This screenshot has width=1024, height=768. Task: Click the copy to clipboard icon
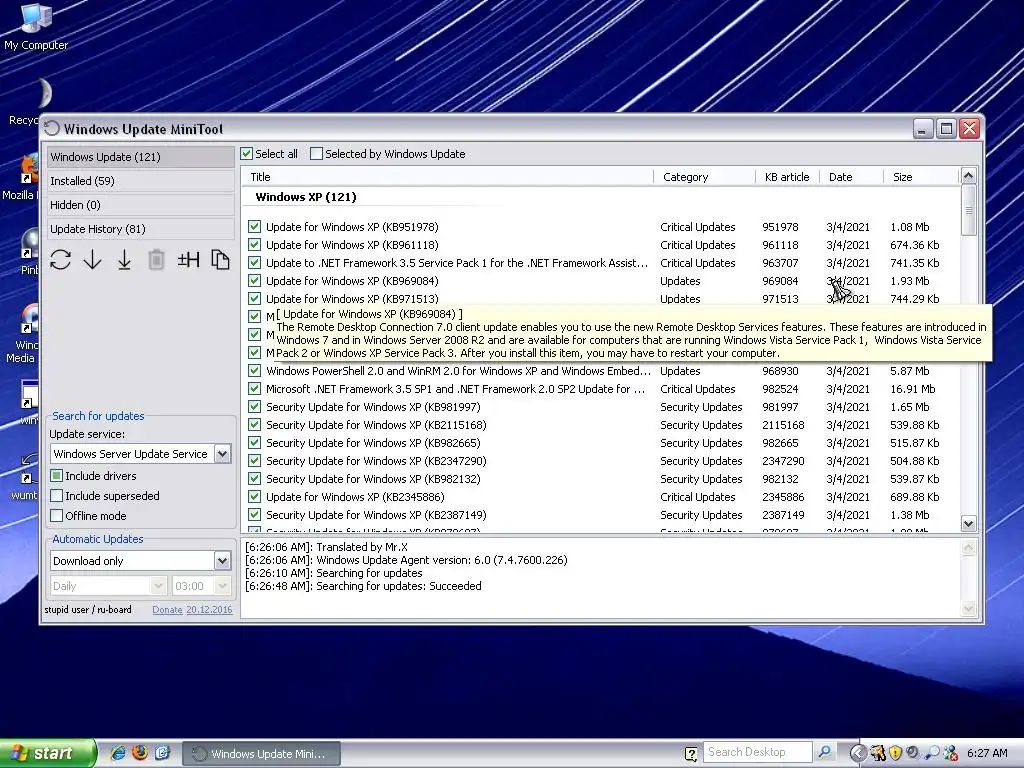click(x=220, y=260)
